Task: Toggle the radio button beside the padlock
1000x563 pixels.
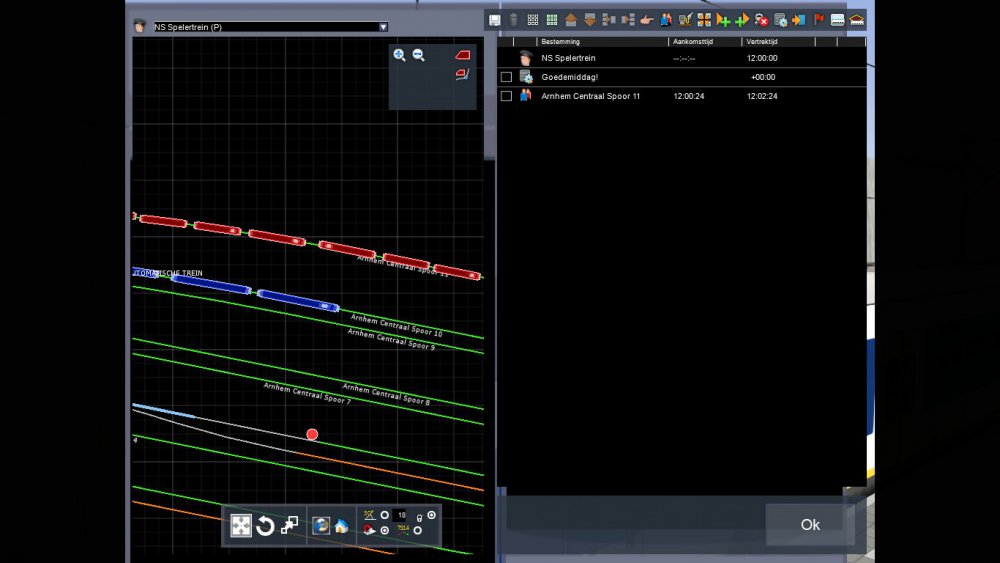Action: [432, 515]
